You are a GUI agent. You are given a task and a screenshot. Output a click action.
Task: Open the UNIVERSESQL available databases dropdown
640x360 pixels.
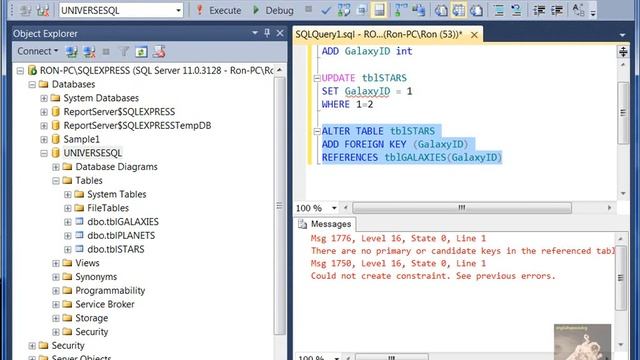[178, 10]
